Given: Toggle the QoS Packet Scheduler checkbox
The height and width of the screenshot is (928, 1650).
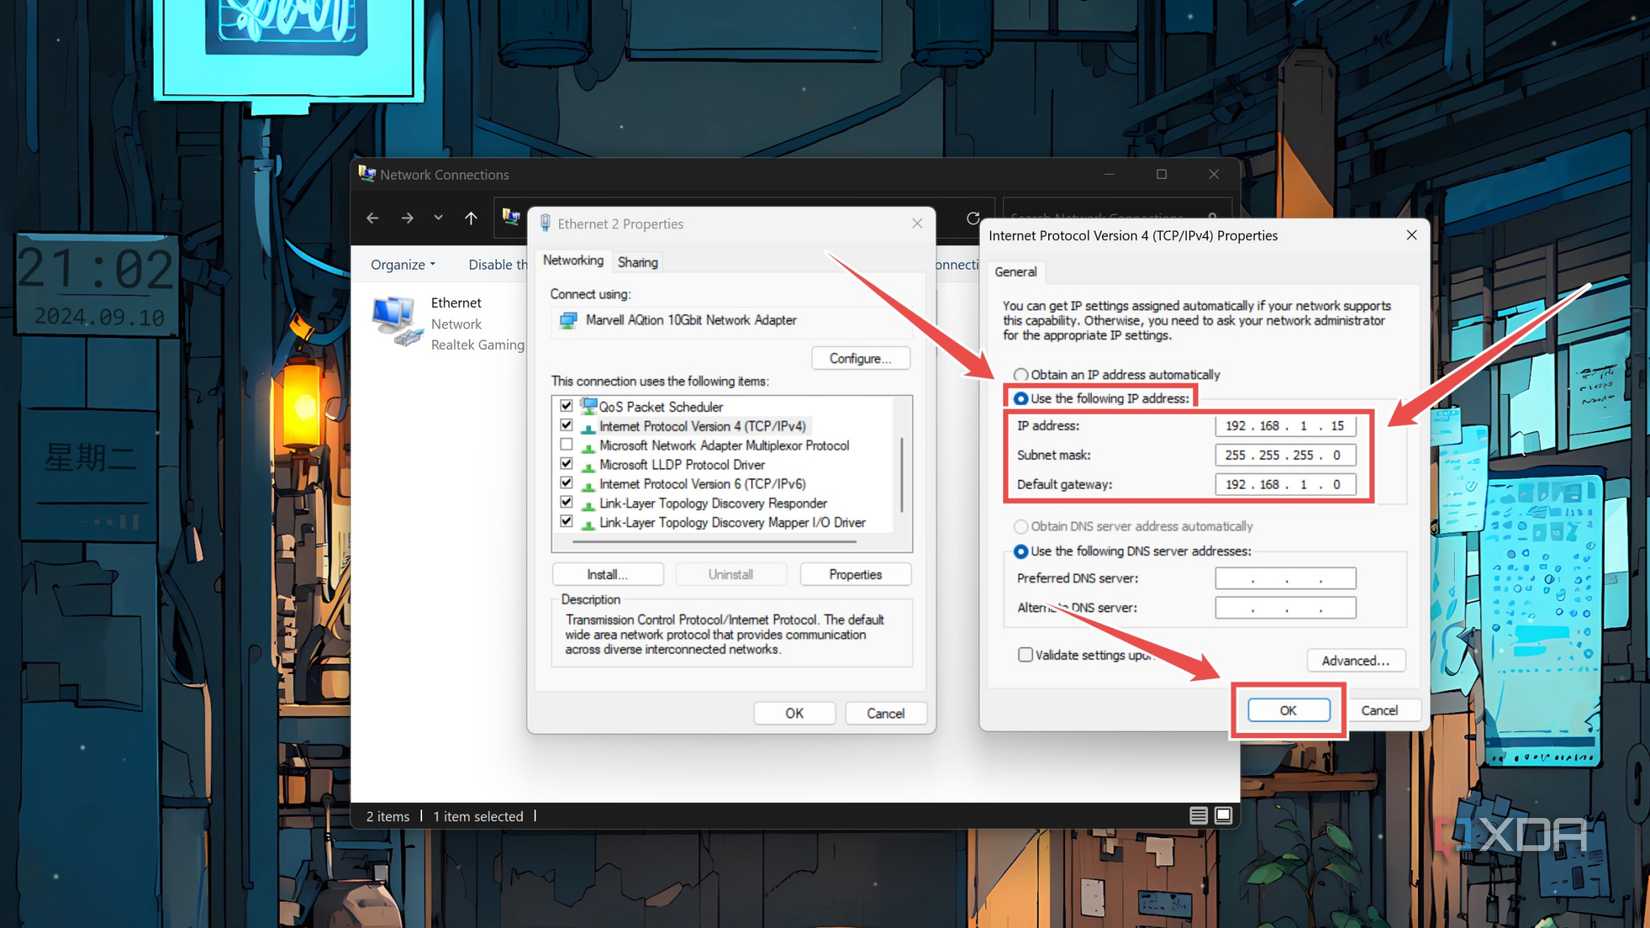Looking at the screenshot, I should (567, 406).
